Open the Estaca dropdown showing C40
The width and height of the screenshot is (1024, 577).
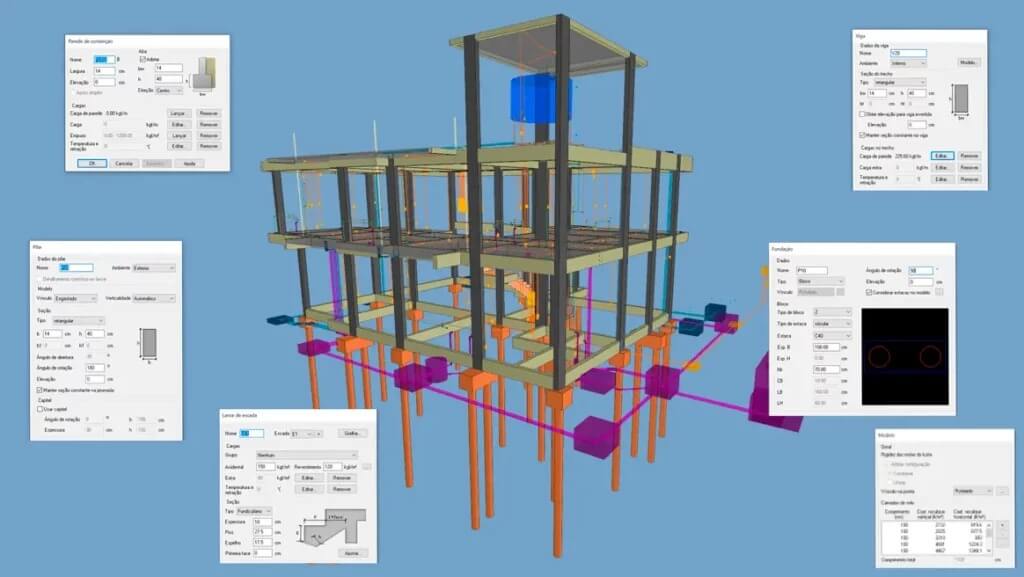pos(833,335)
